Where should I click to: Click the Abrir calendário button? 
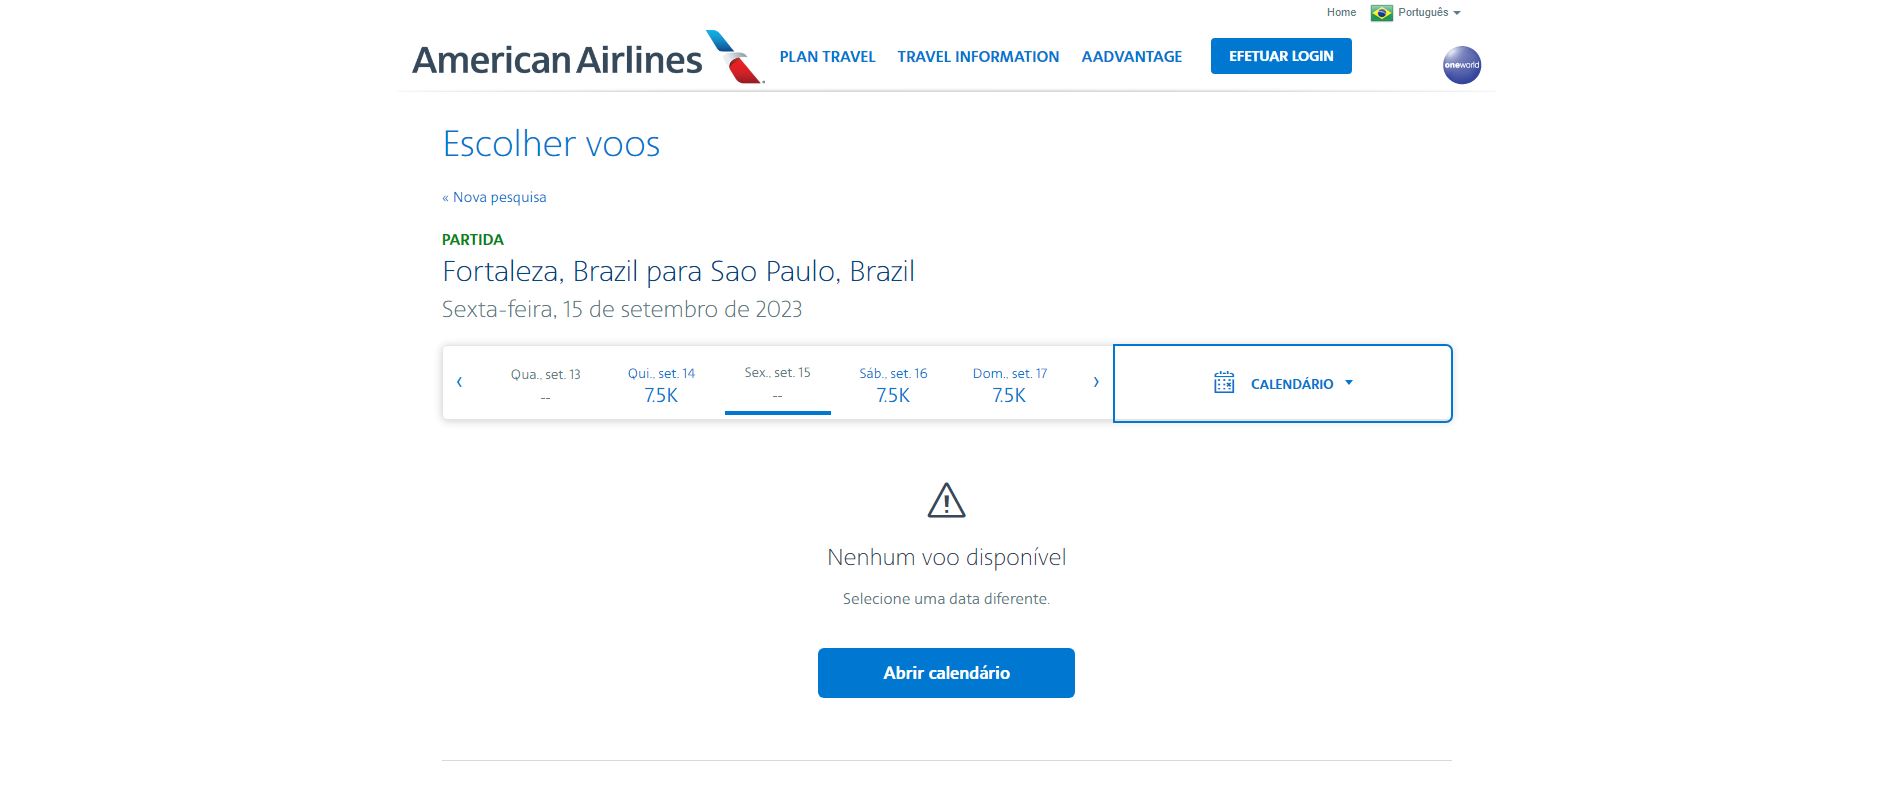946,673
